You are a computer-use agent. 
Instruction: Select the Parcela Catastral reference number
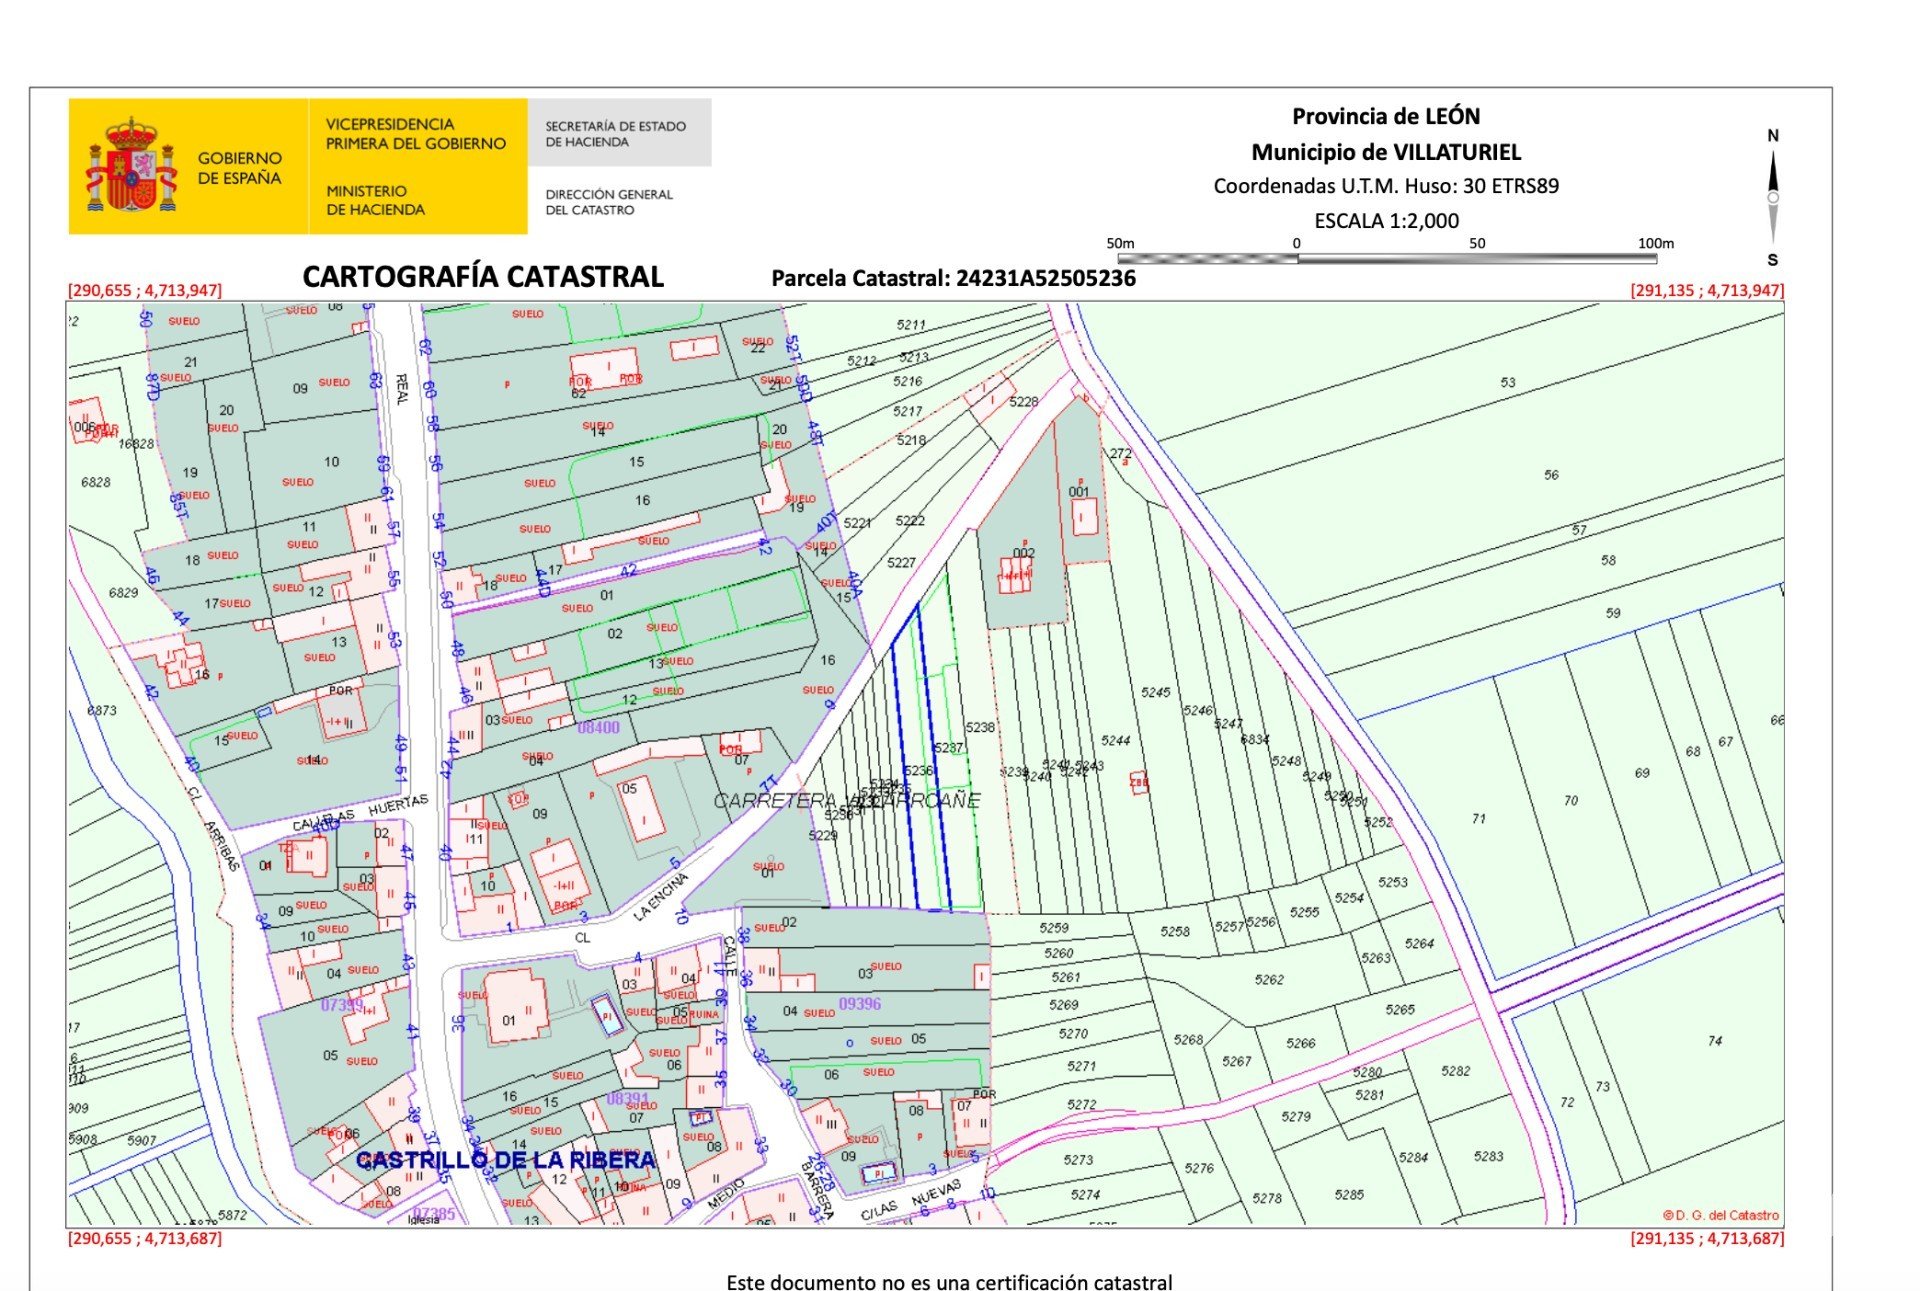1045,278
